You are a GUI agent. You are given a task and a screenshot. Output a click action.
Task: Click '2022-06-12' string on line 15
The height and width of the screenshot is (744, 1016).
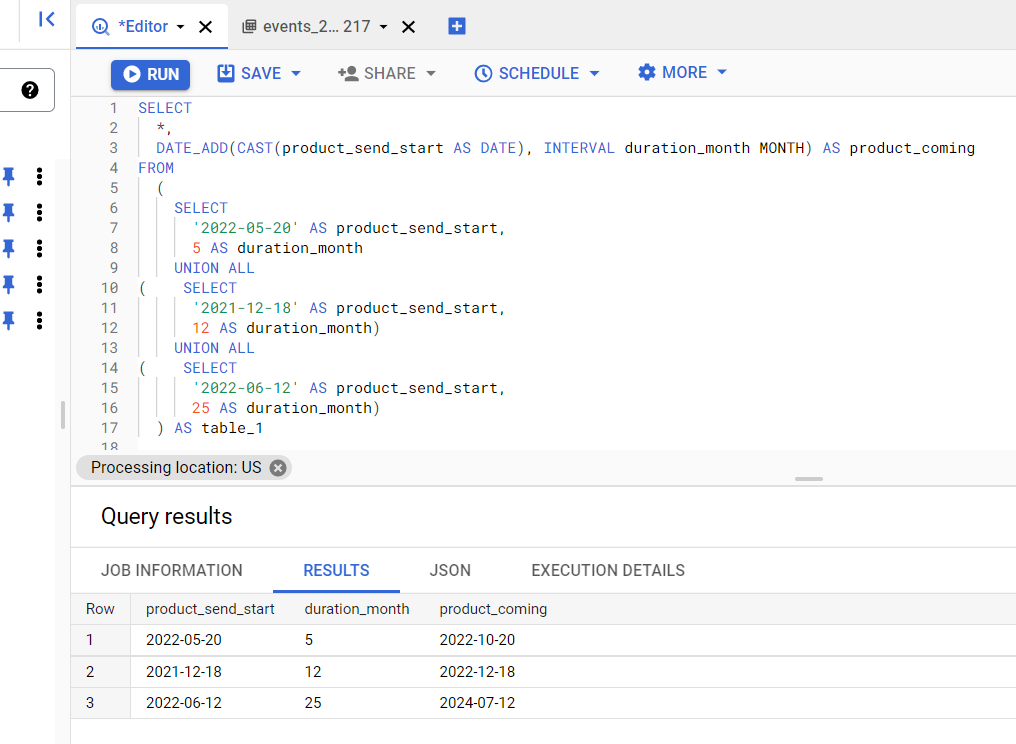246,388
